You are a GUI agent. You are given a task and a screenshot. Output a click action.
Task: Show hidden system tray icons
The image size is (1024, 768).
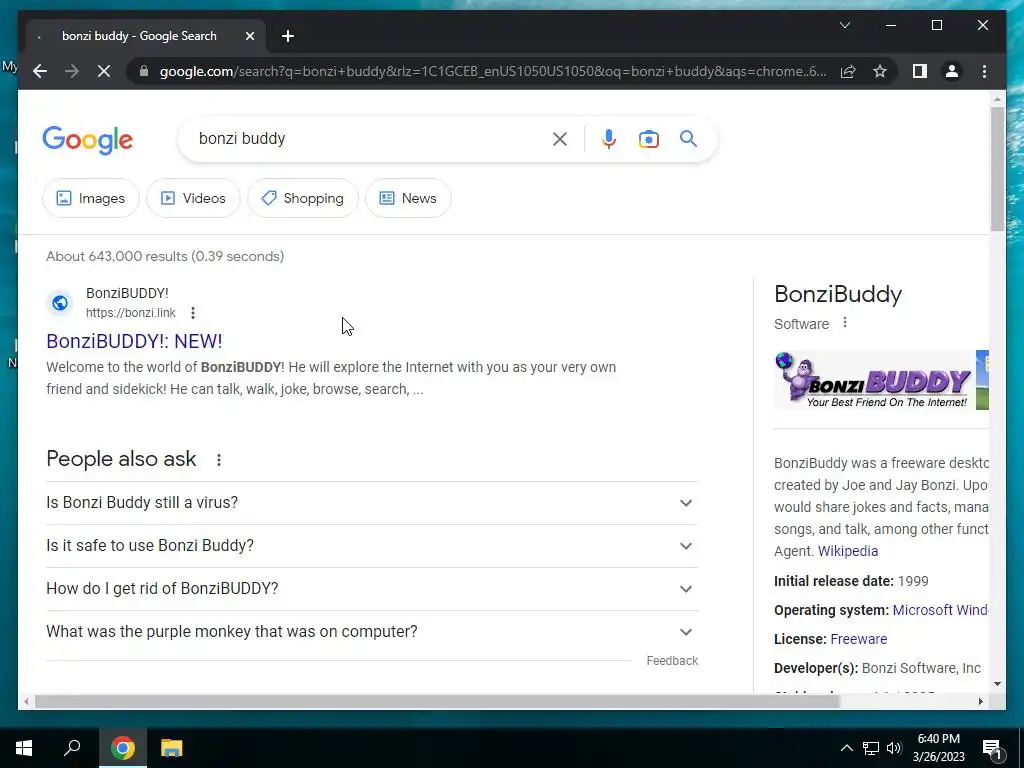[x=846, y=748]
